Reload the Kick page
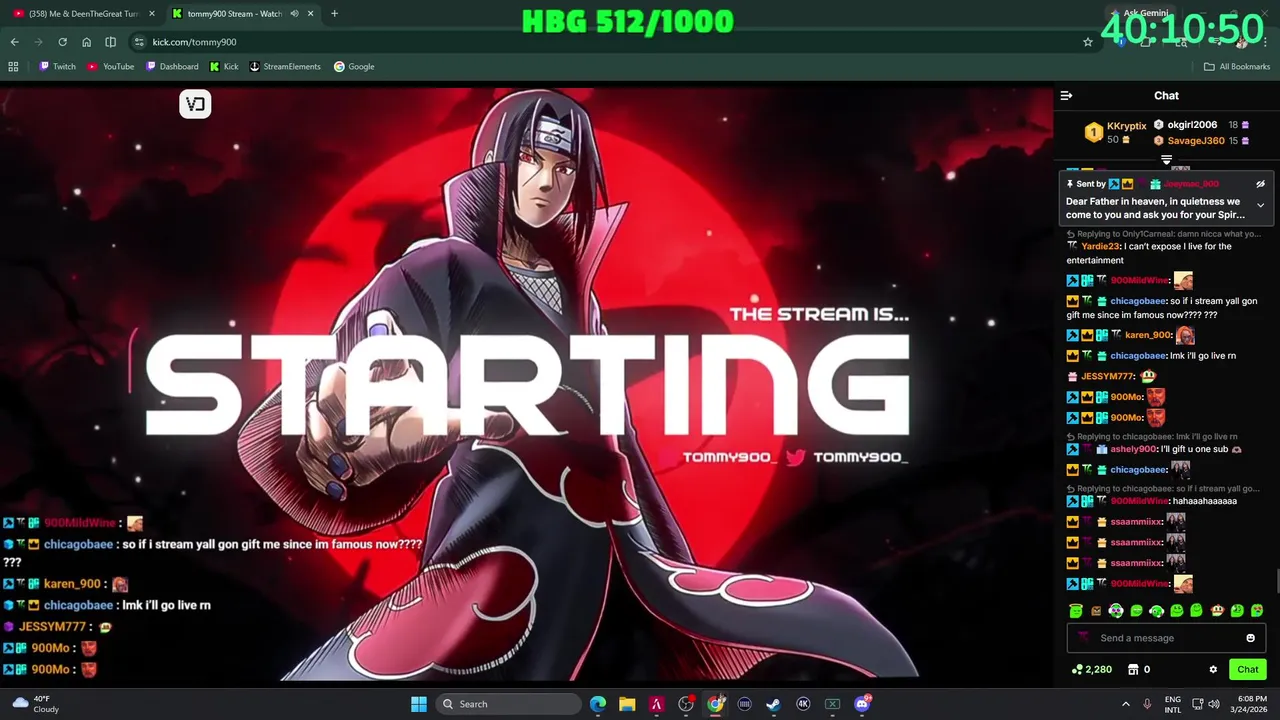 tap(62, 42)
